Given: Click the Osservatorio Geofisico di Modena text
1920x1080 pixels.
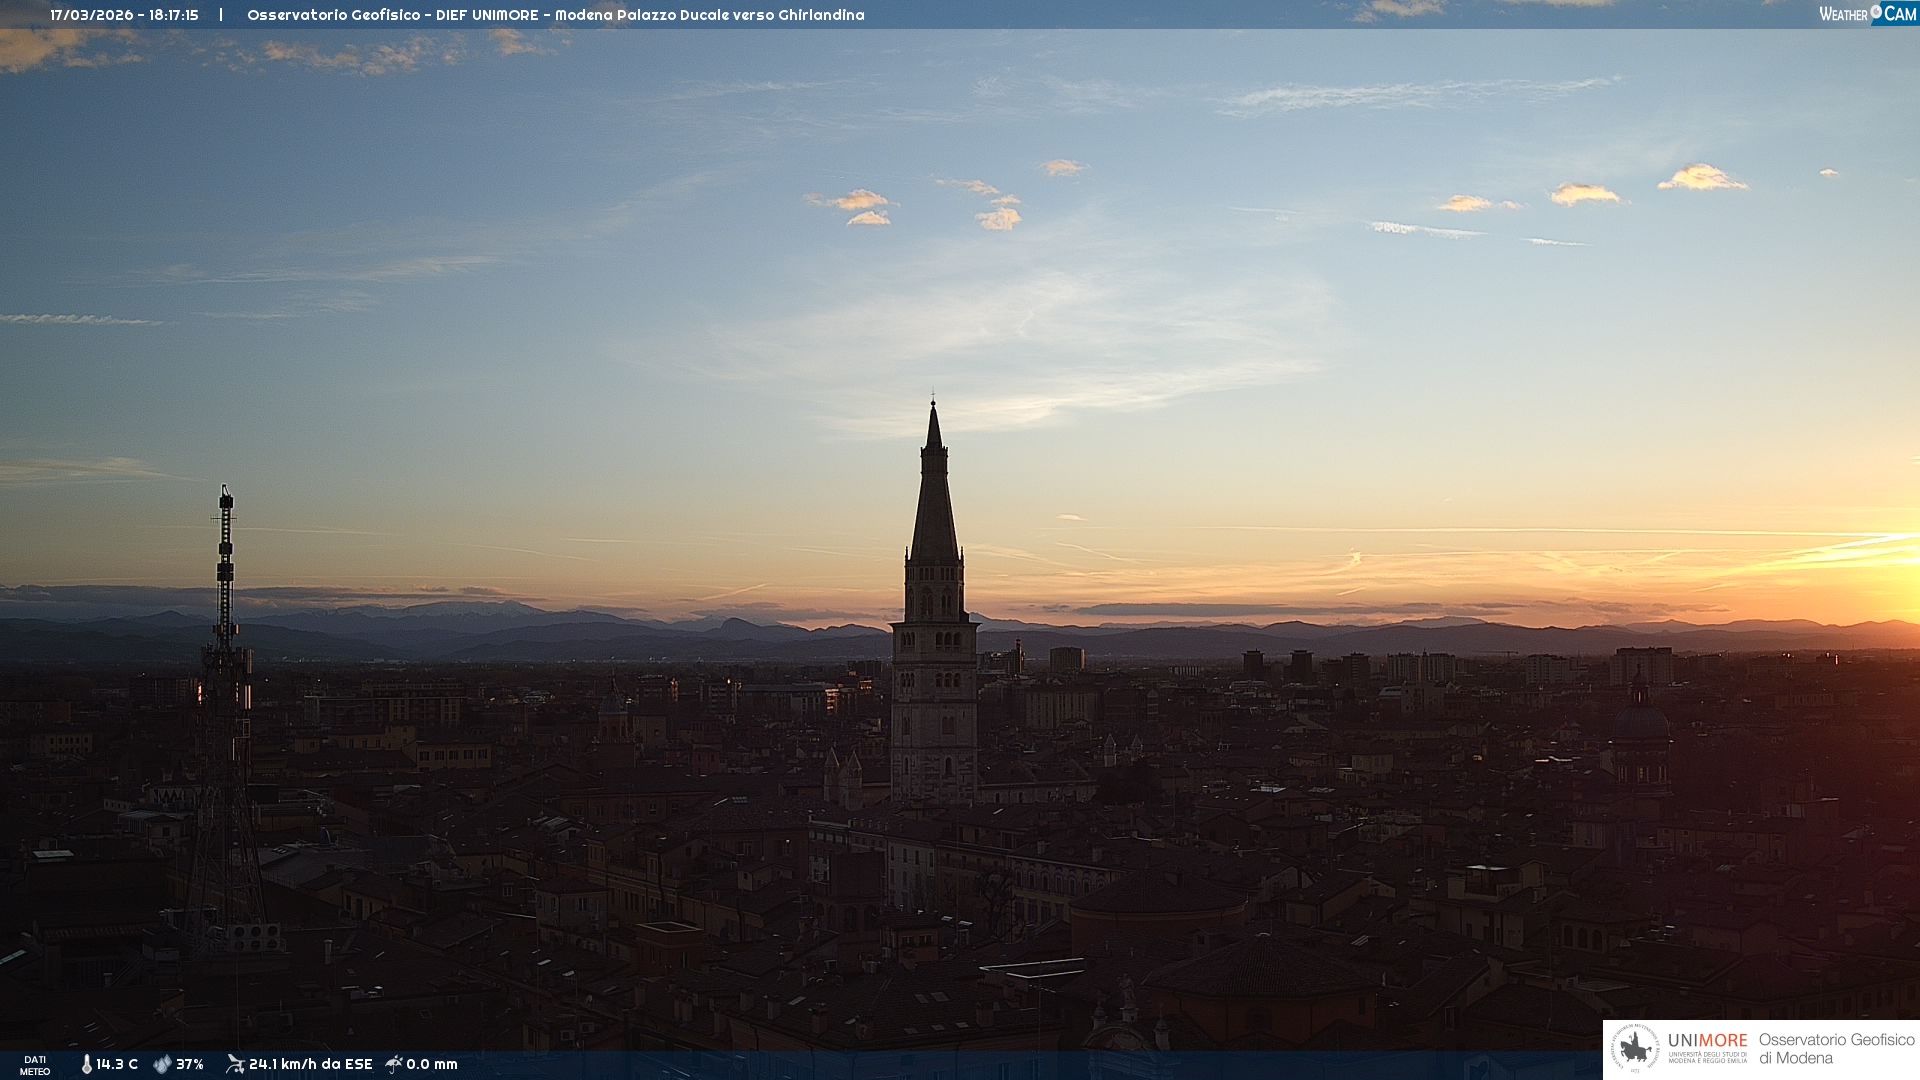Looking at the screenshot, I should pos(1836,1049).
